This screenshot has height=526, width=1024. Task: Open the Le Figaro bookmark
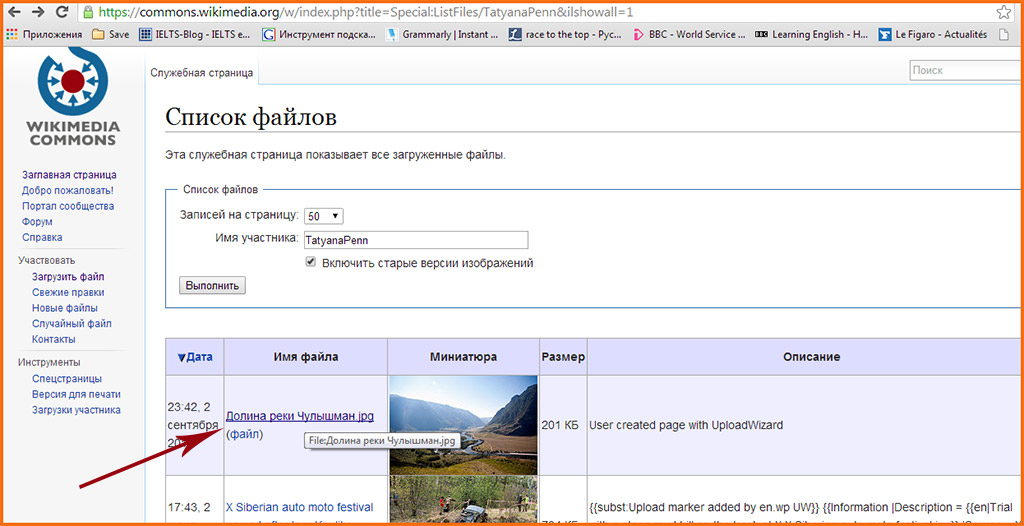click(x=933, y=34)
